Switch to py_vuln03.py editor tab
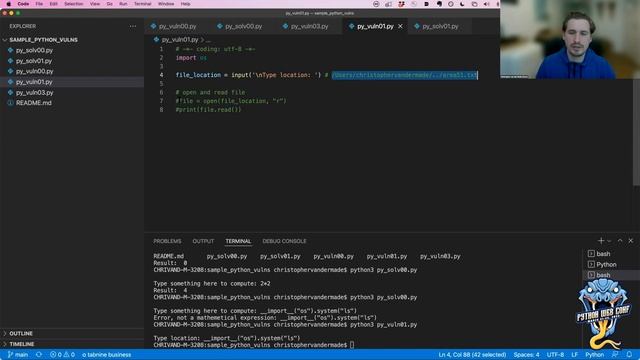 (x=309, y=26)
